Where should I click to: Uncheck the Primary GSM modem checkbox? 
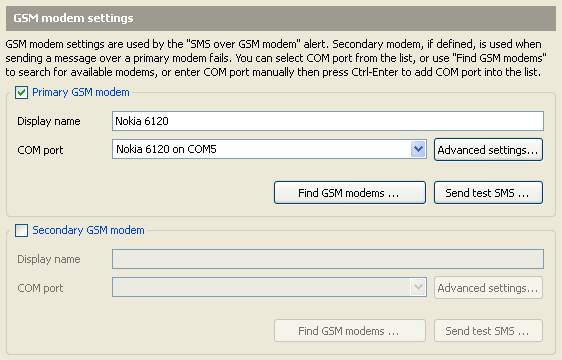click(22, 93)
